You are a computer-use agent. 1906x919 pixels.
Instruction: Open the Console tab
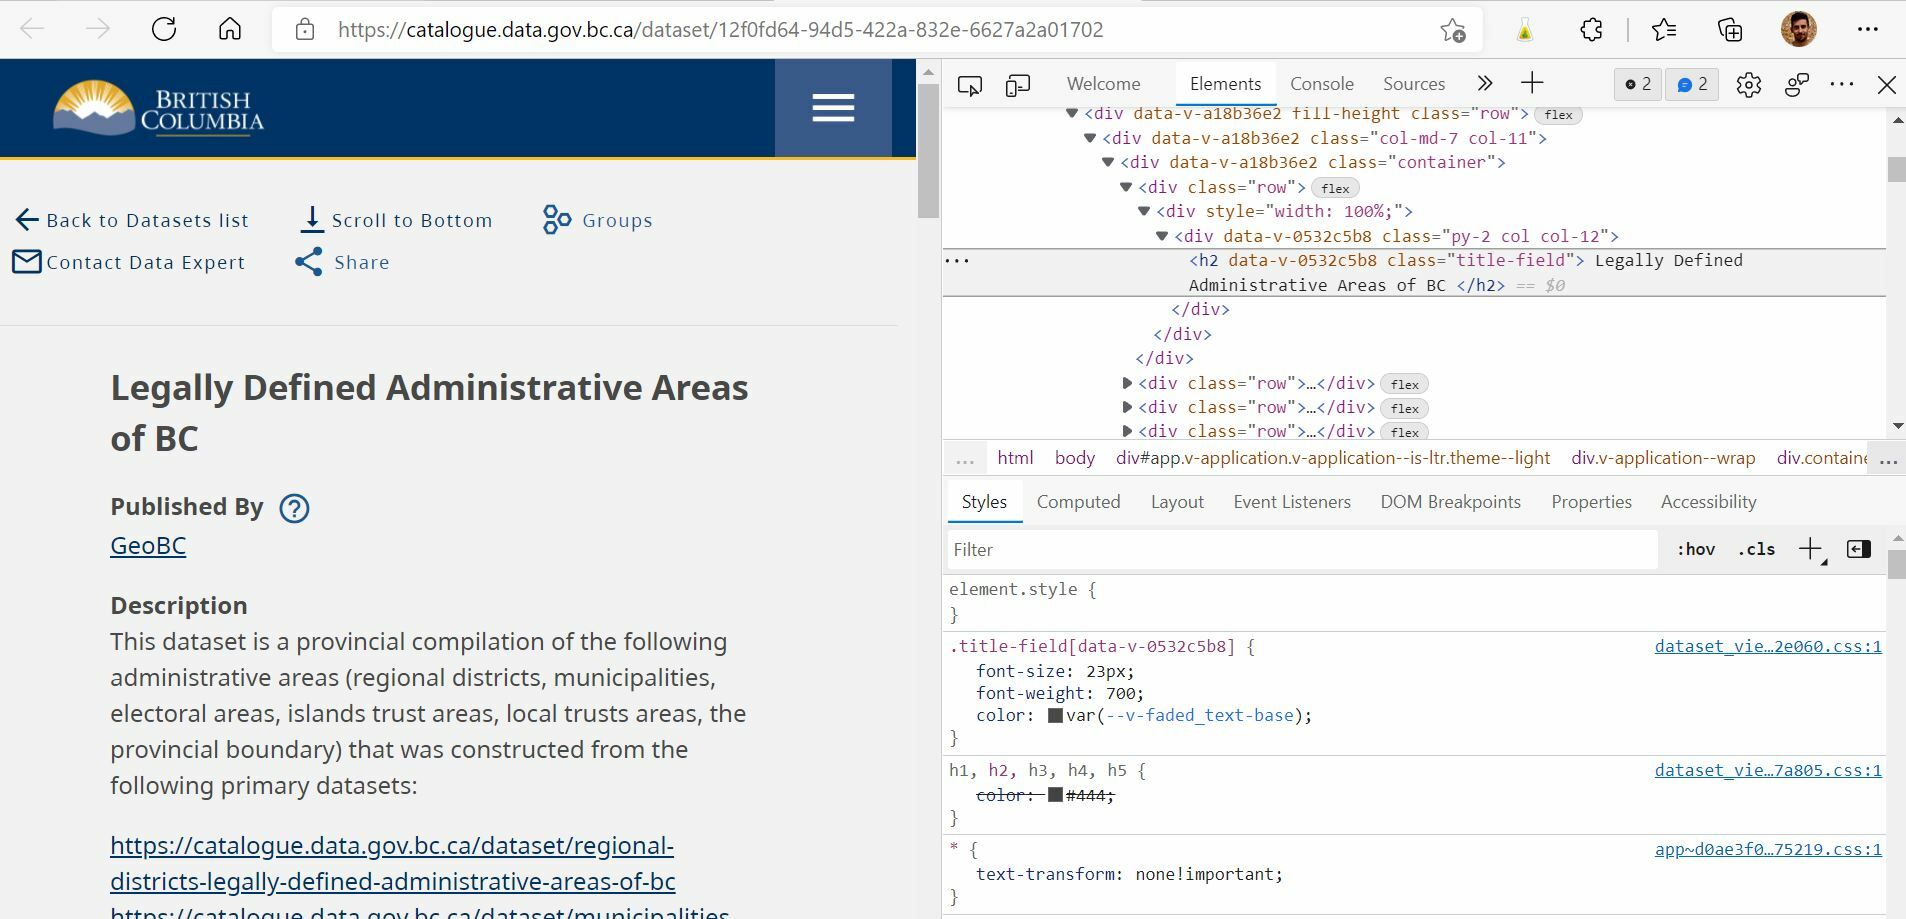(1322, 84)
